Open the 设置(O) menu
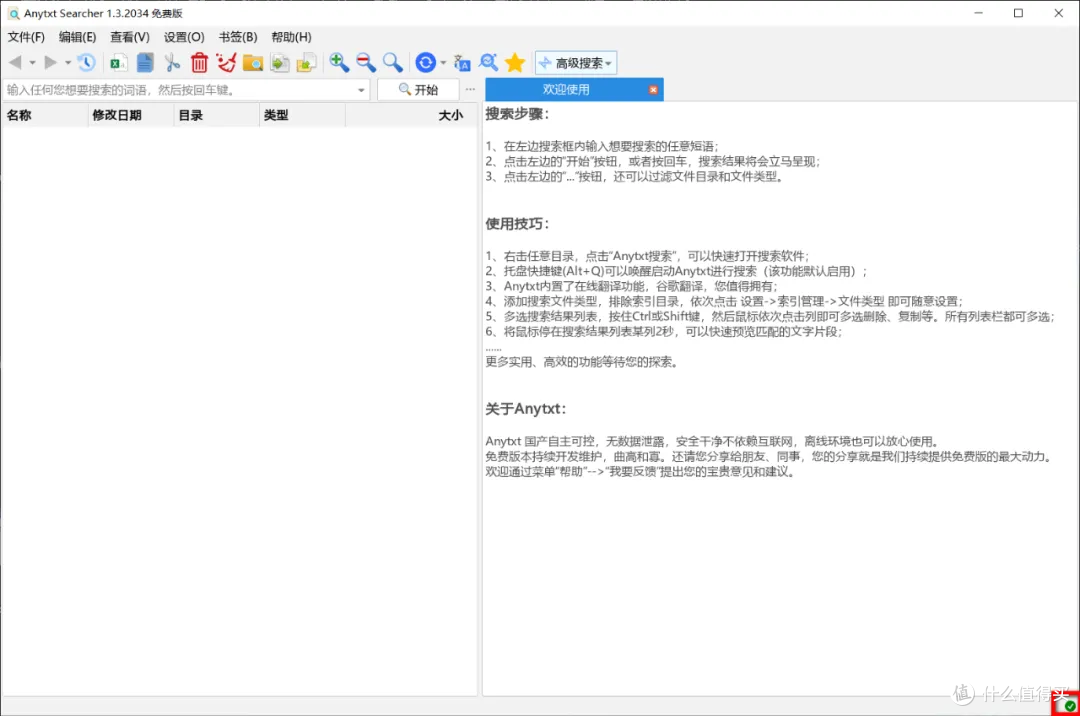This screenshot has width=1080, height=716. coord(184,37)
